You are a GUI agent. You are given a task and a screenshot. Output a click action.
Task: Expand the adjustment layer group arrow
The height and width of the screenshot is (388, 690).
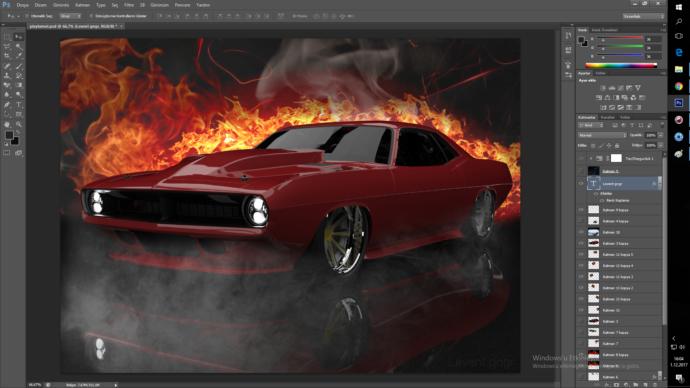[591, 158]
